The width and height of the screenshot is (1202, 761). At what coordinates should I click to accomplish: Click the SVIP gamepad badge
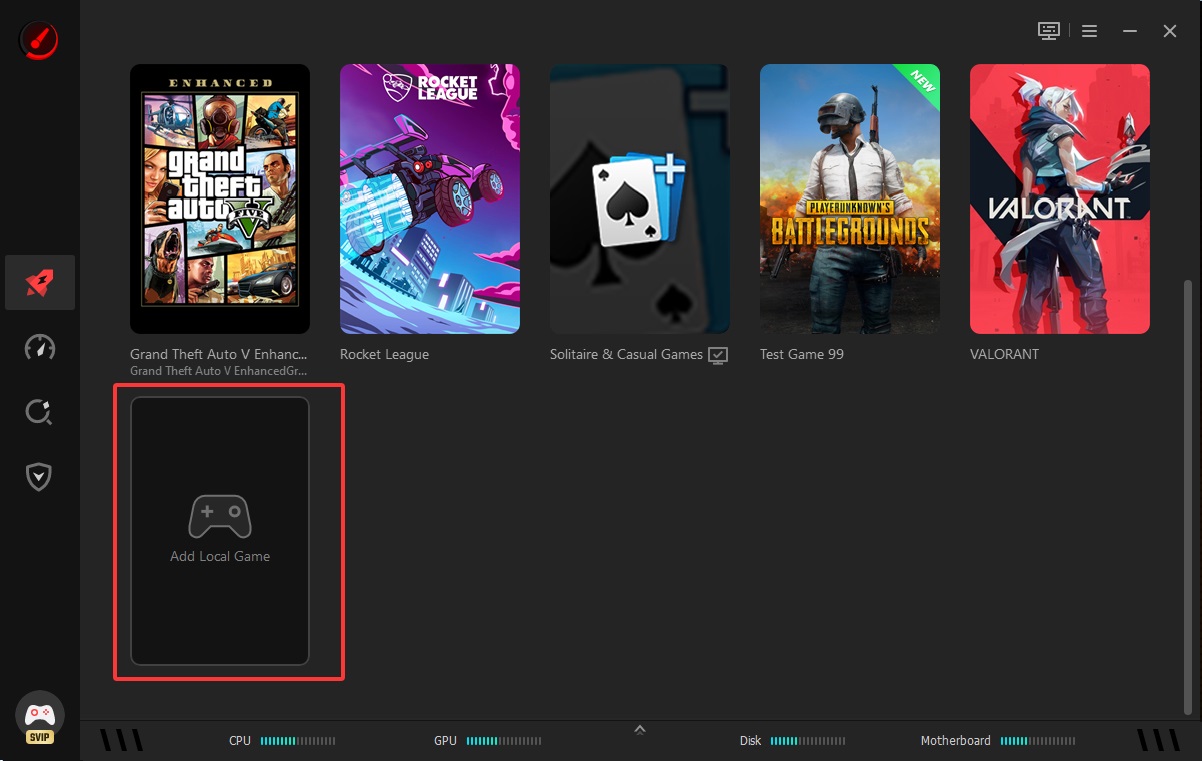pos(39,719)
